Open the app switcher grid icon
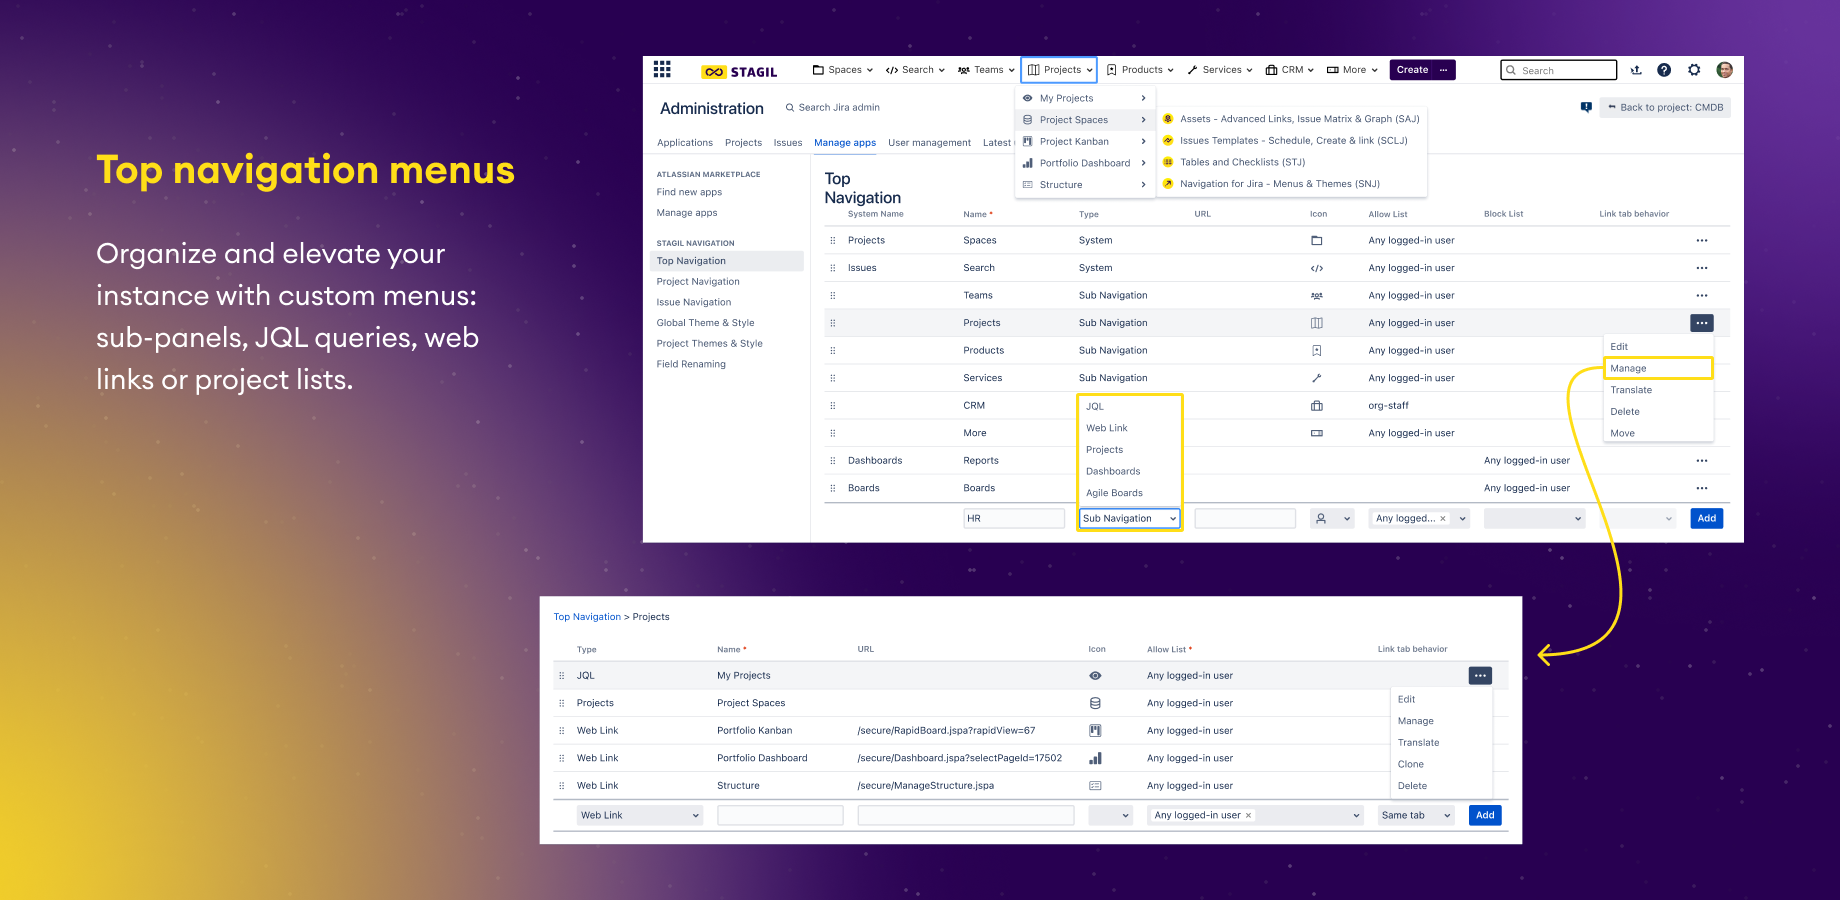The width and height of the screenshot is (1840, 900). click(662, 70)
